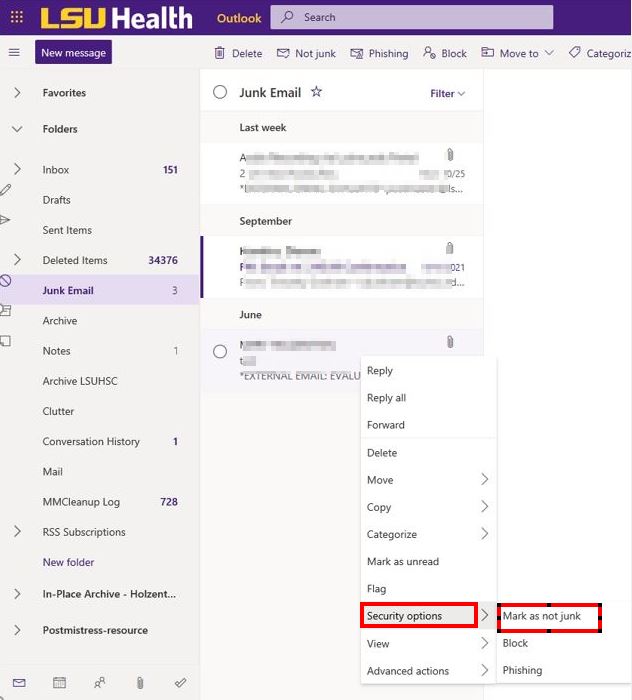Open the app launcher waffle icon
632x700 pixels.
click(16, 17)
